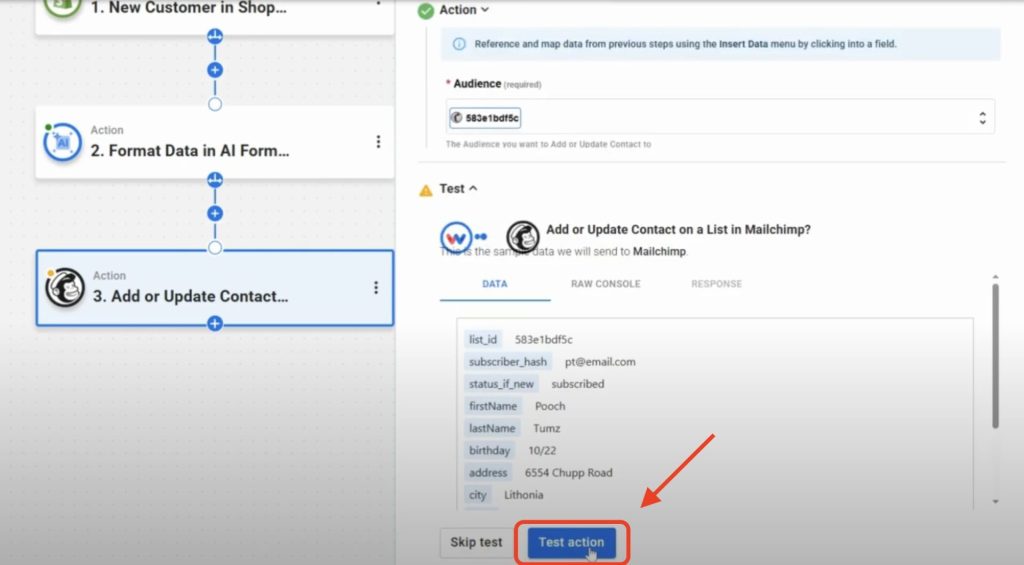Select the 583e1bdf5c audience chip
Image resolution: width=1024 pixels, height=565 pixels.
(x=485, y=118)
